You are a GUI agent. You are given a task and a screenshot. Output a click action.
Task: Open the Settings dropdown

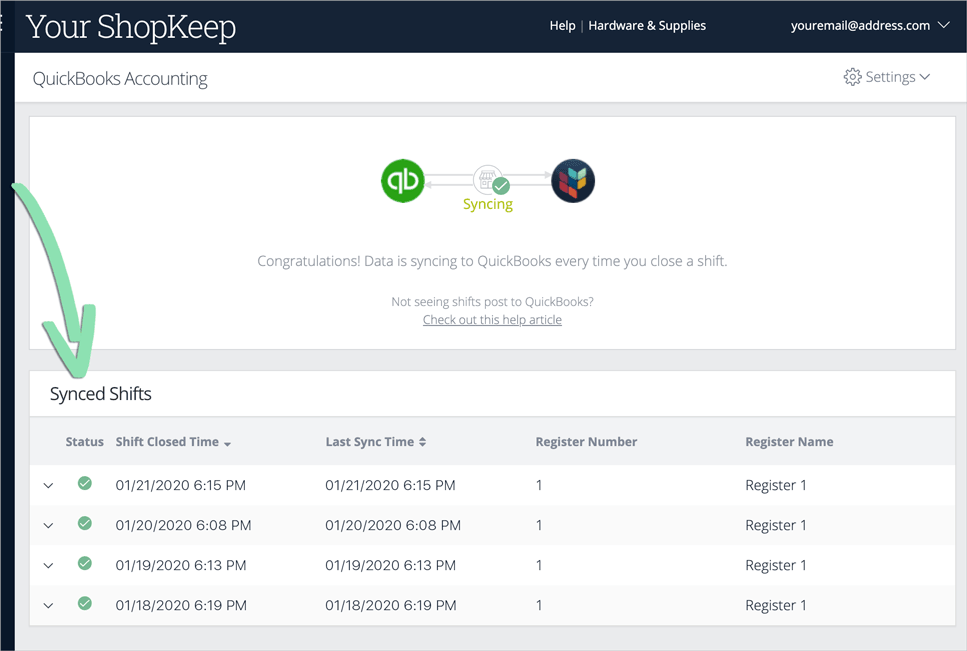pos(887,77)
